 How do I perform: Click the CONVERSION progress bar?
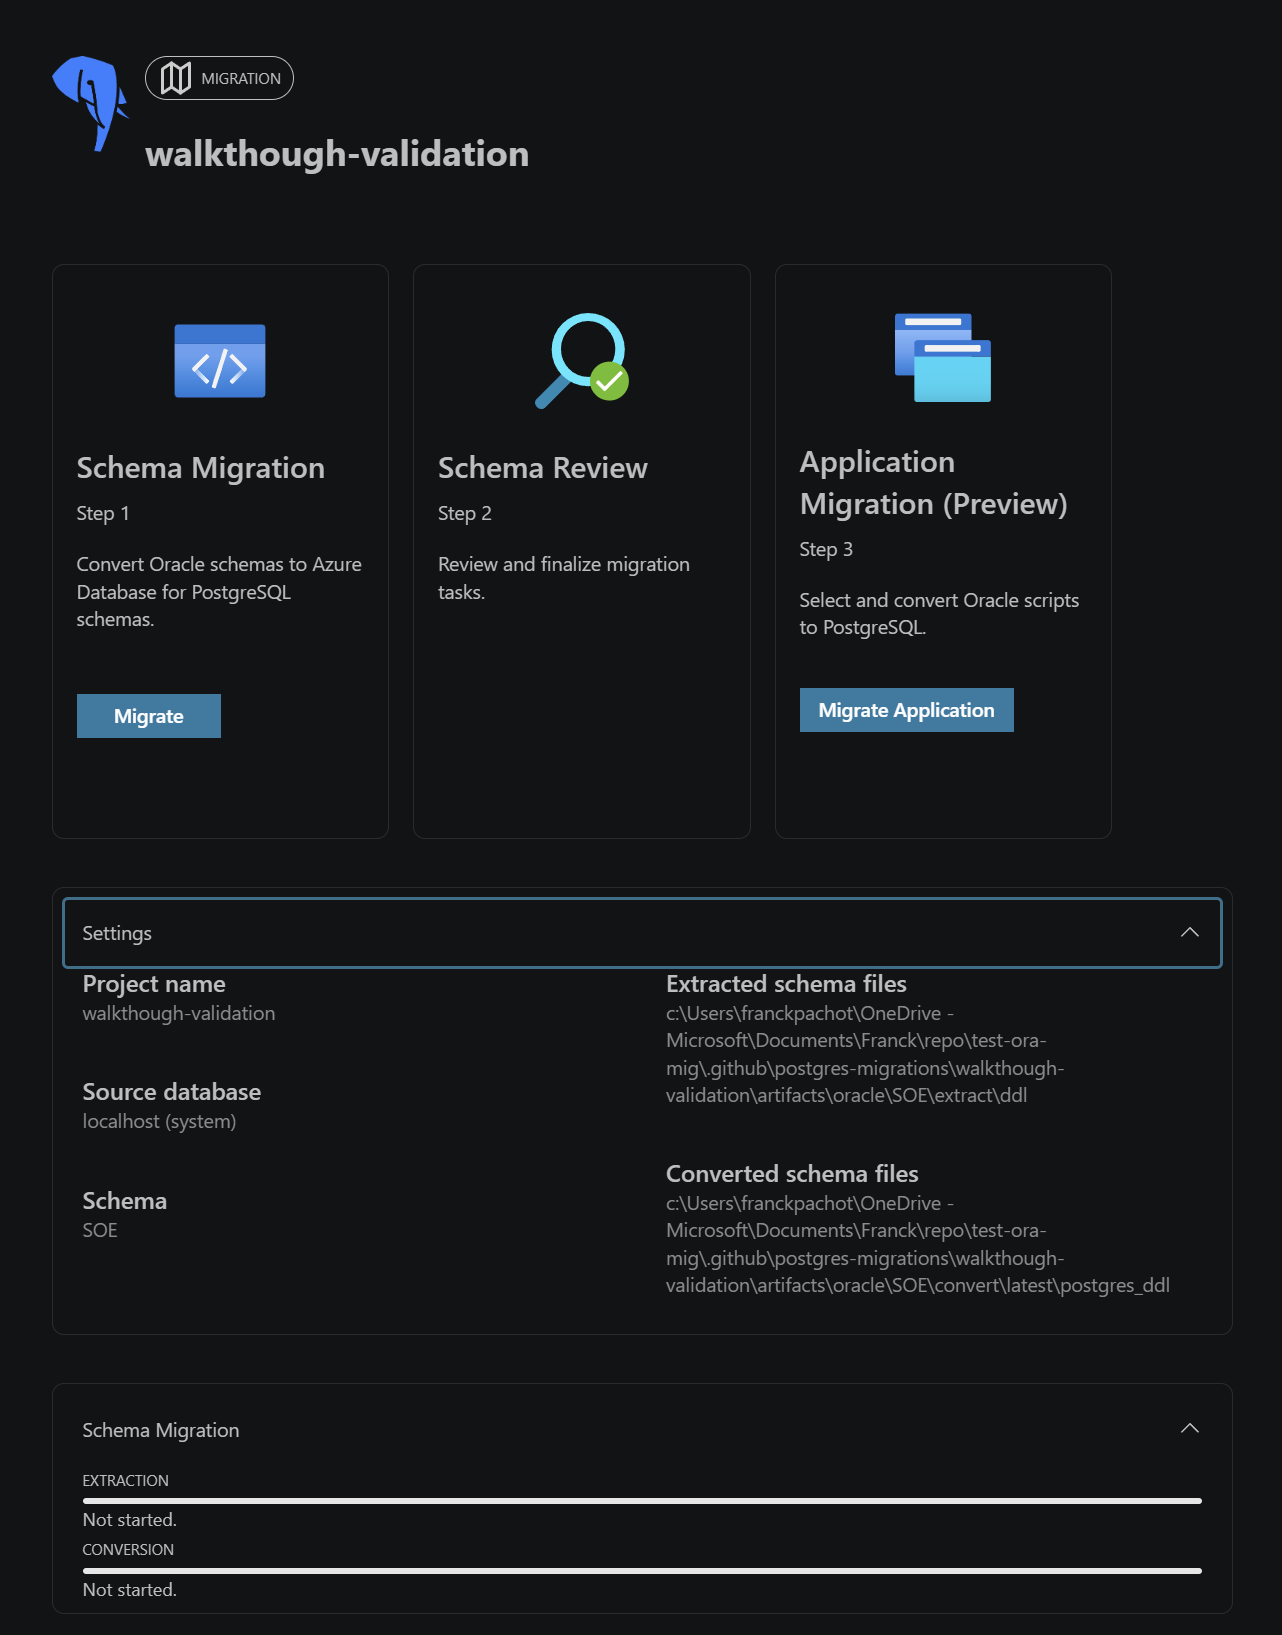click(x=642, y=1570)
